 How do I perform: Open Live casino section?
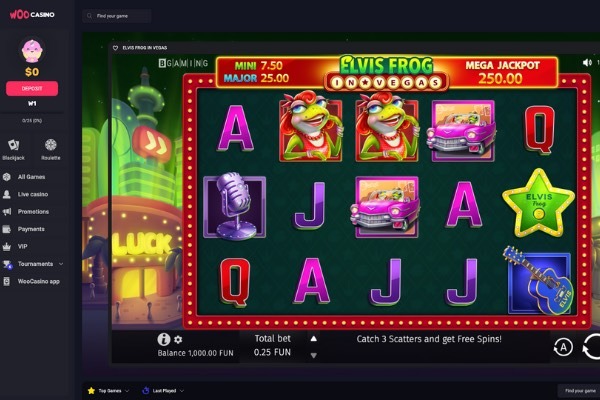click(33, 194)
